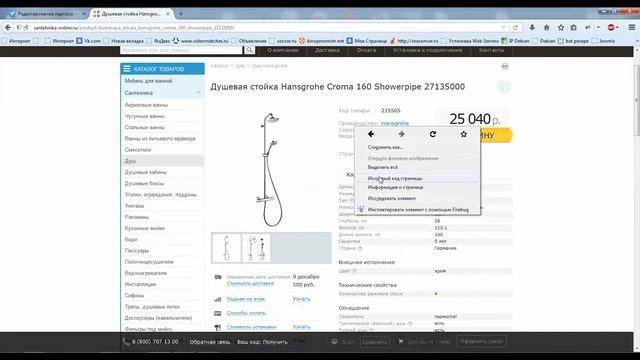Screen dimensions: 640x360
Task: Click the delivery truck icon
Action: tap(218, 277)
